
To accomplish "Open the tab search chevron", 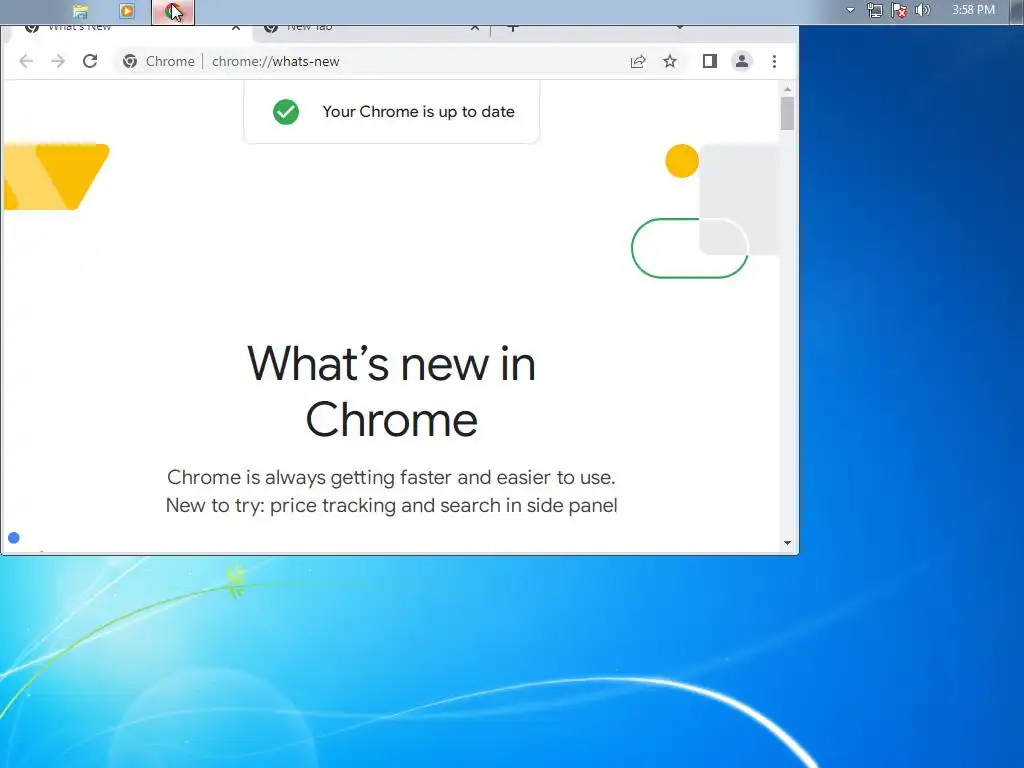I will (x=680, y=27).
